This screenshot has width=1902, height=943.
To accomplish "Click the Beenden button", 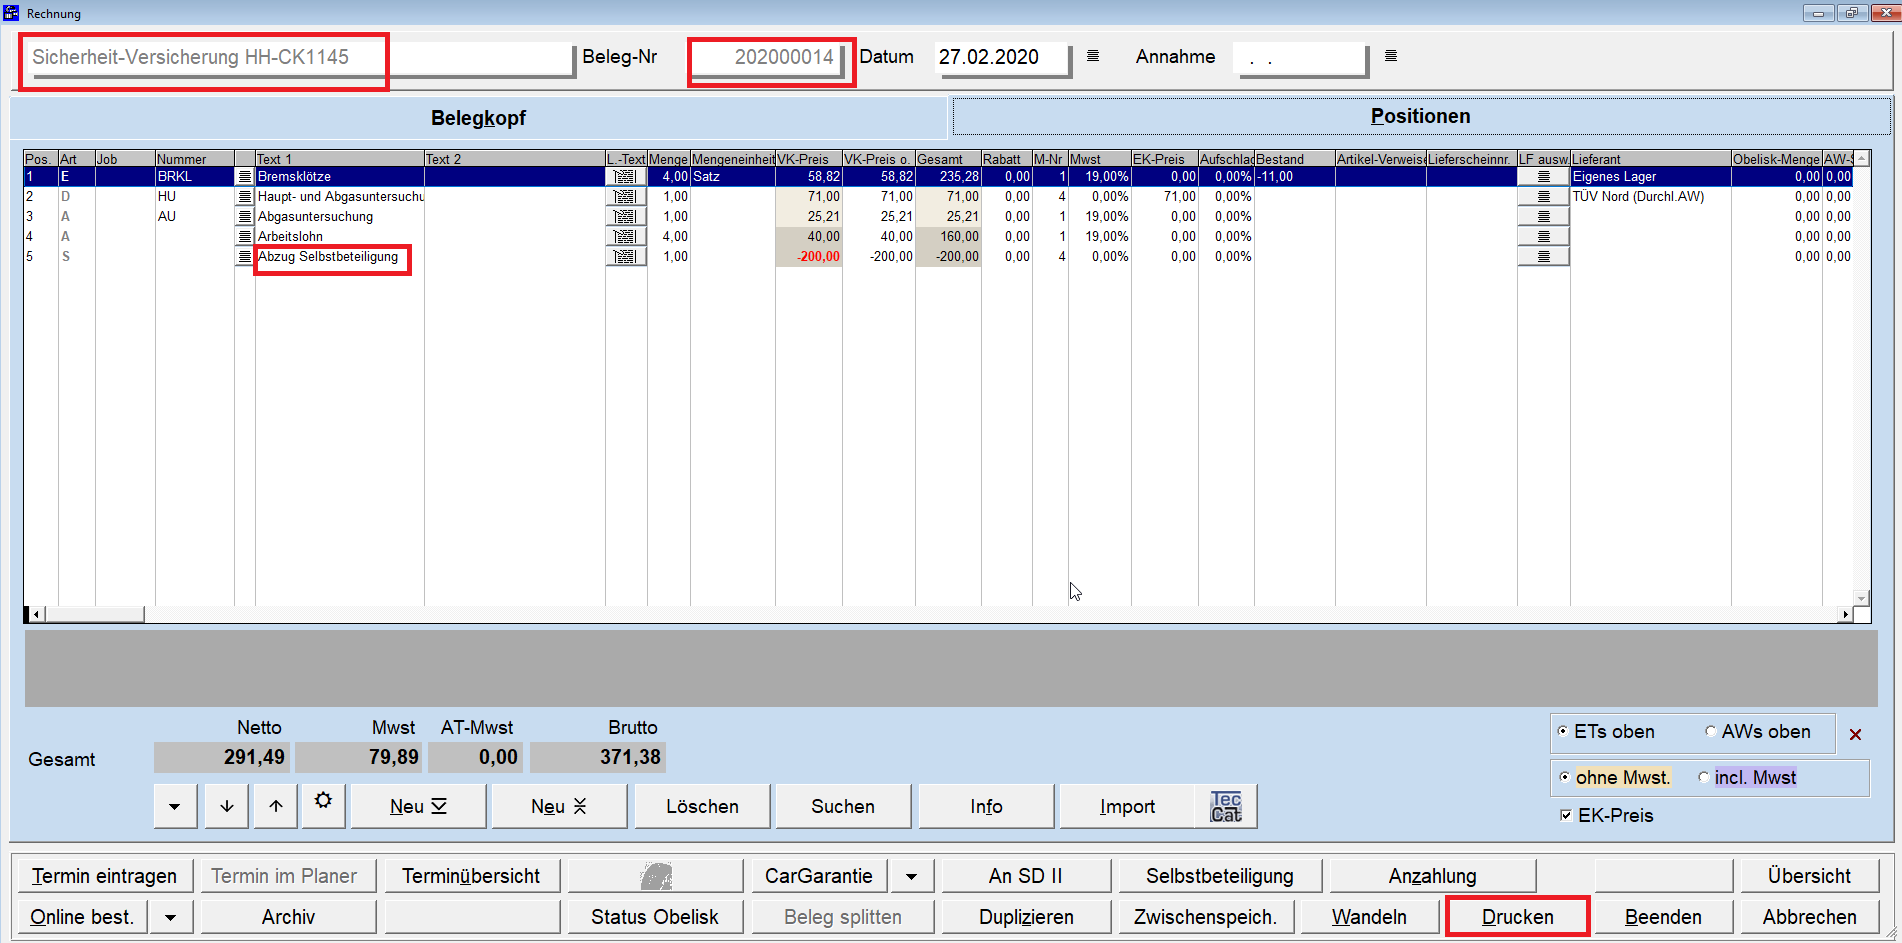I will point(1663,917).
